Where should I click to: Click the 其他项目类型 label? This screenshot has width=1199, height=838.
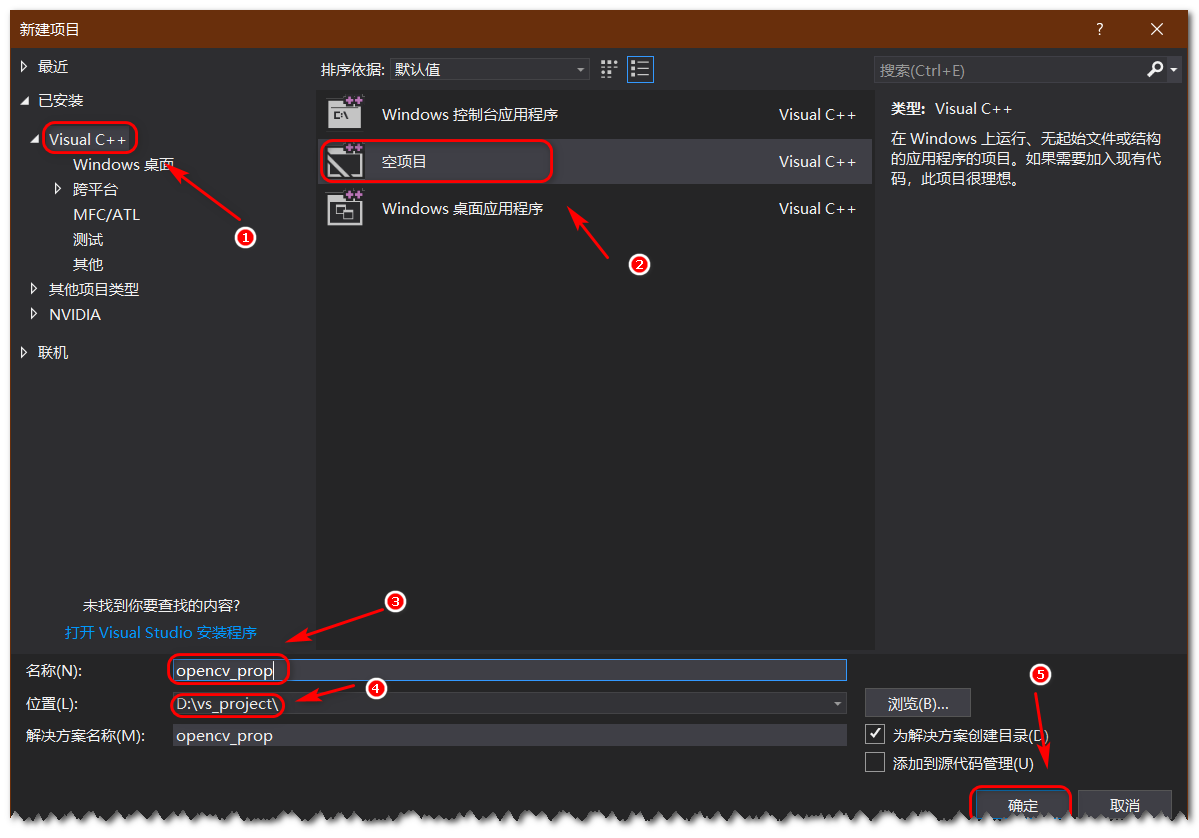tap(94, 289)
